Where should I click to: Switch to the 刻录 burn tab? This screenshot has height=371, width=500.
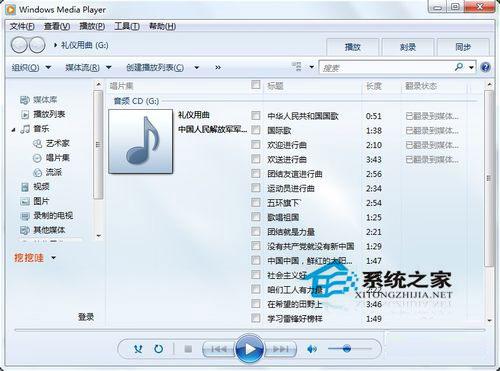coord(408,47)
